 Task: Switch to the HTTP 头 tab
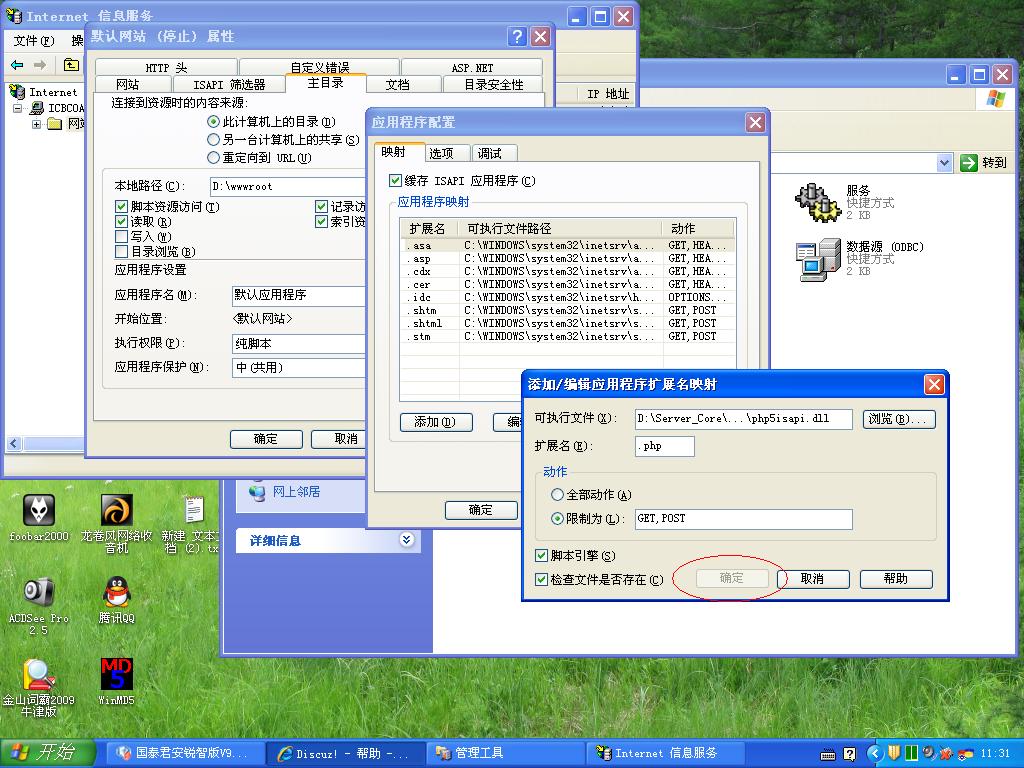(x=166, y=67)
